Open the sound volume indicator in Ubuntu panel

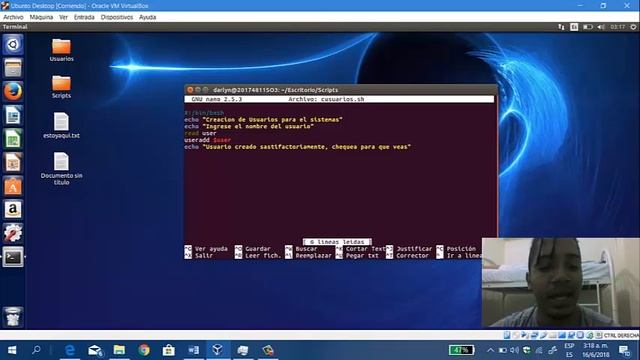(601, 27)
